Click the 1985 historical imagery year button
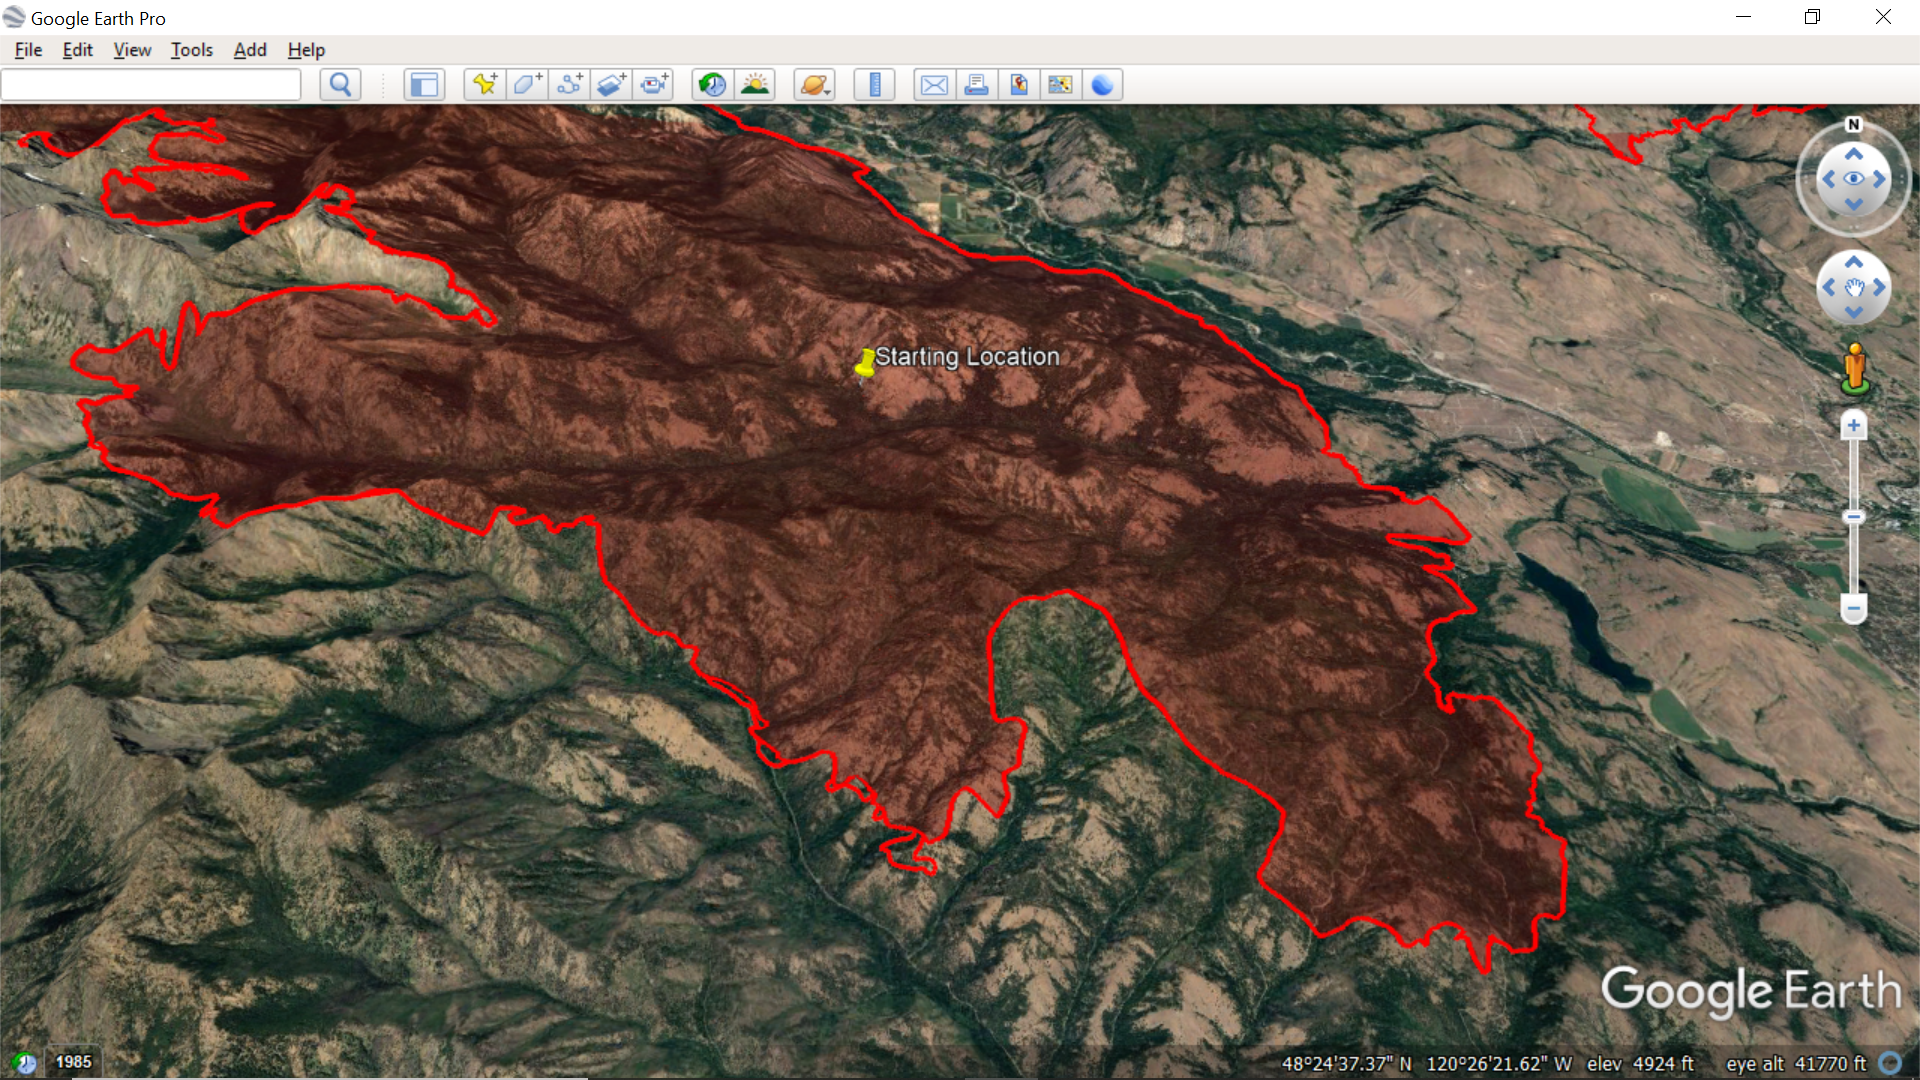The image size is (1920, 1080). coord(73,1062)
